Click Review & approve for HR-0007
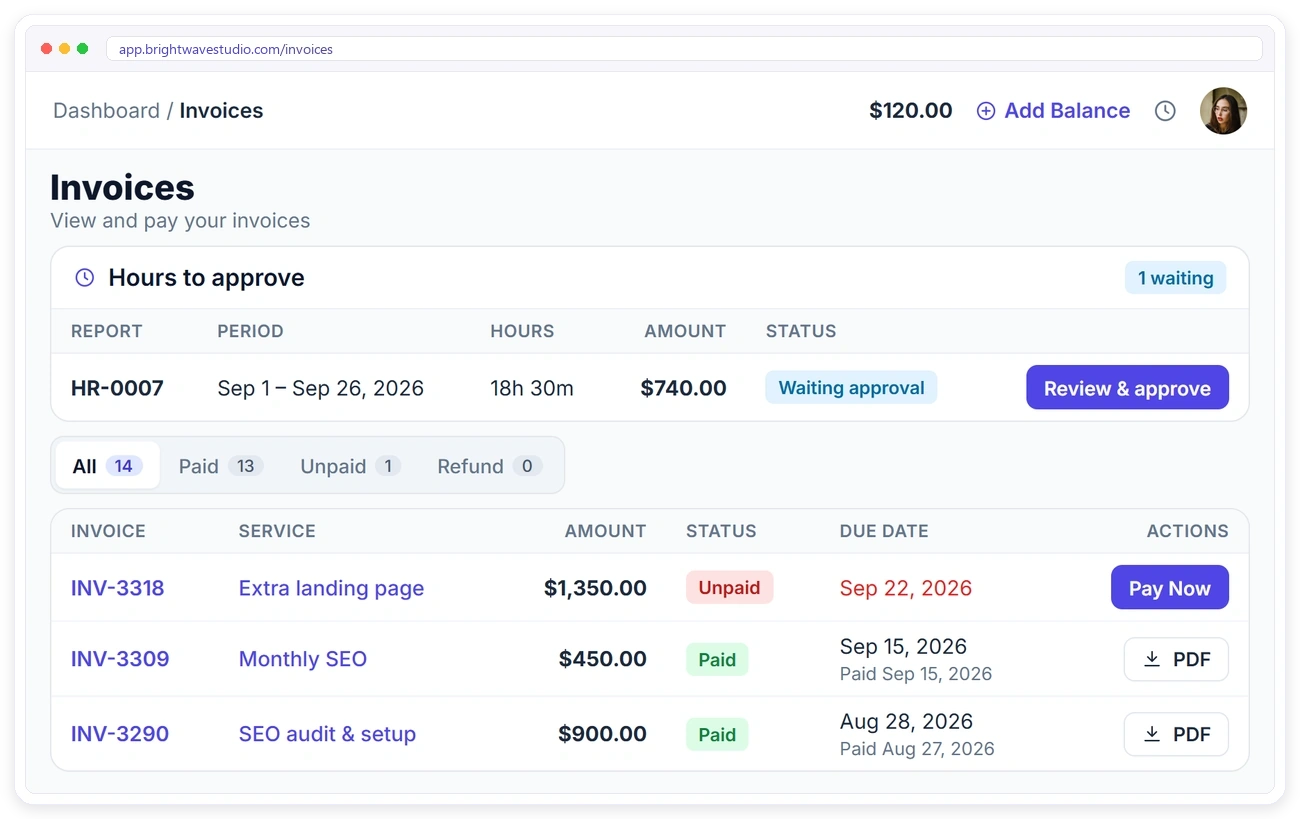 (1127, 388)
